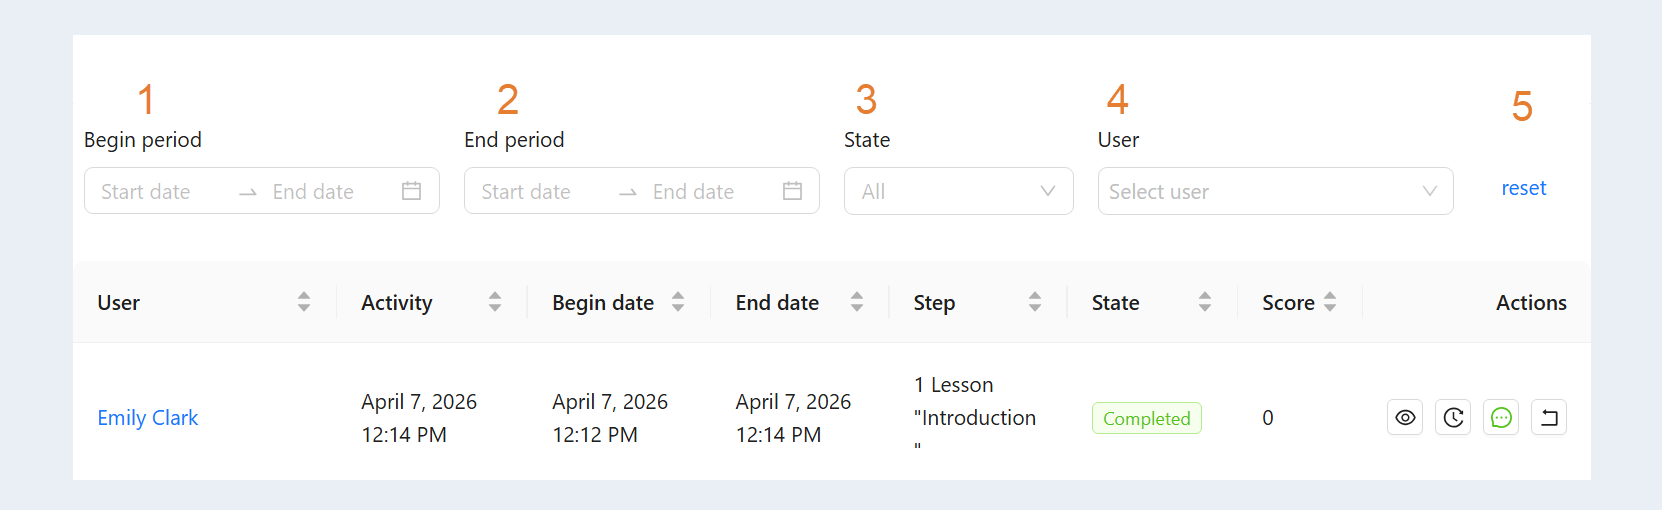Expand the State filter dropdown showing All

click(x=958, y=191)
